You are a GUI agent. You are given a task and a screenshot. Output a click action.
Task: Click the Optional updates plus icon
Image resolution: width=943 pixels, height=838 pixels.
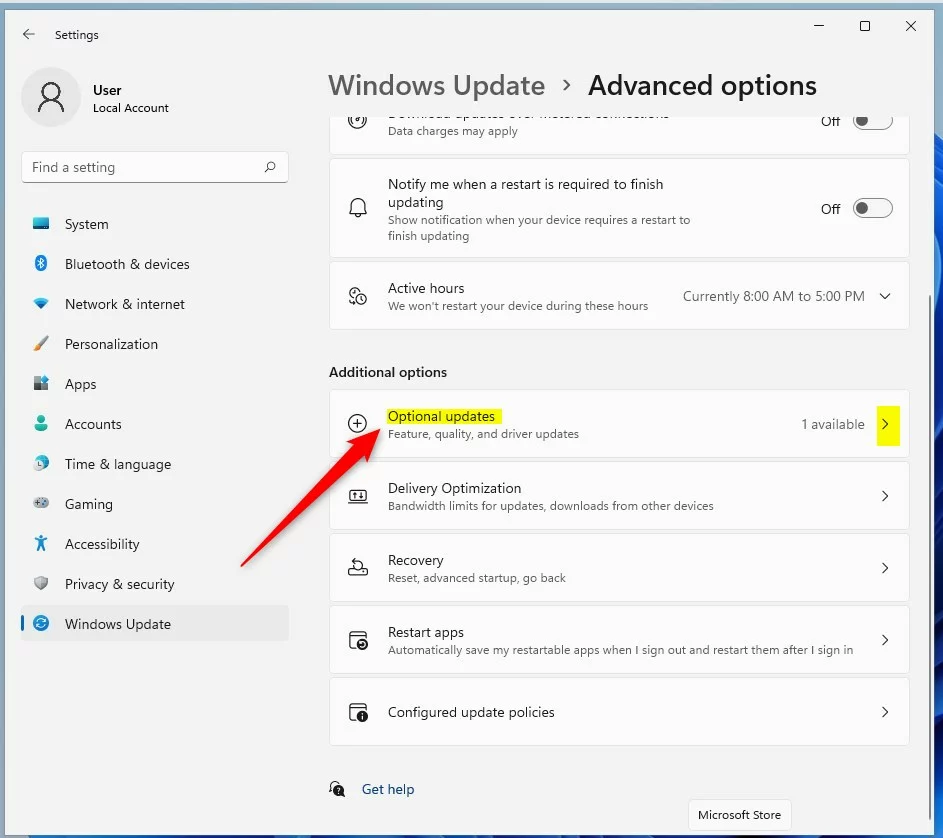tap(357, 424)
